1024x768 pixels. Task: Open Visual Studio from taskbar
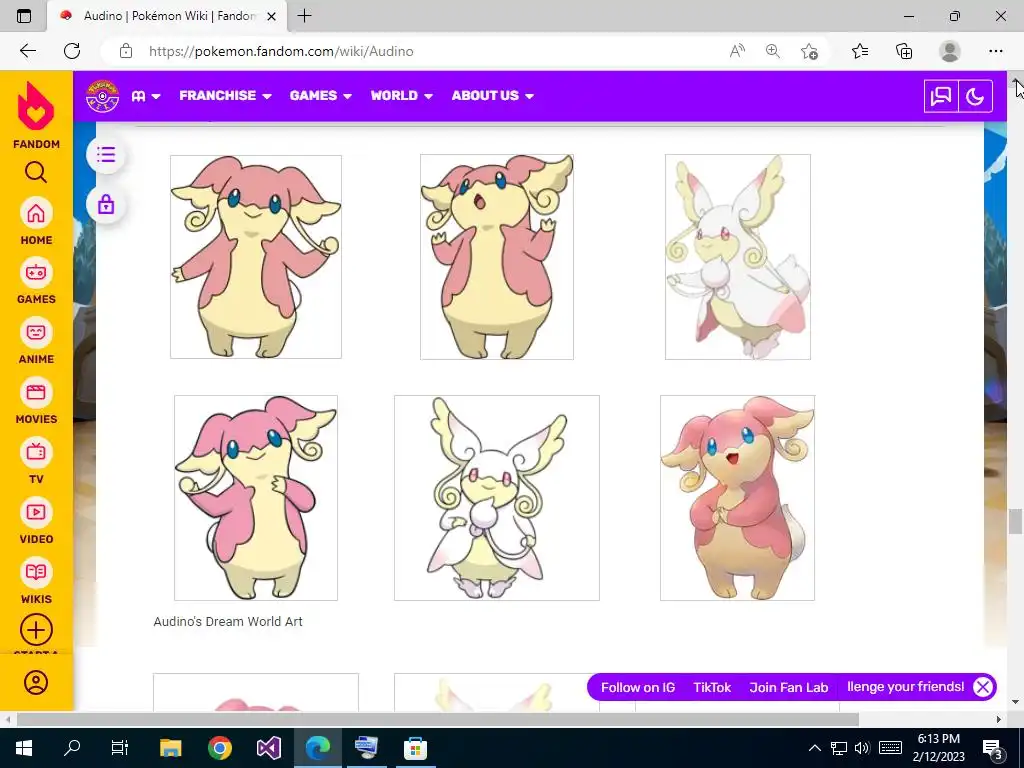269,748
